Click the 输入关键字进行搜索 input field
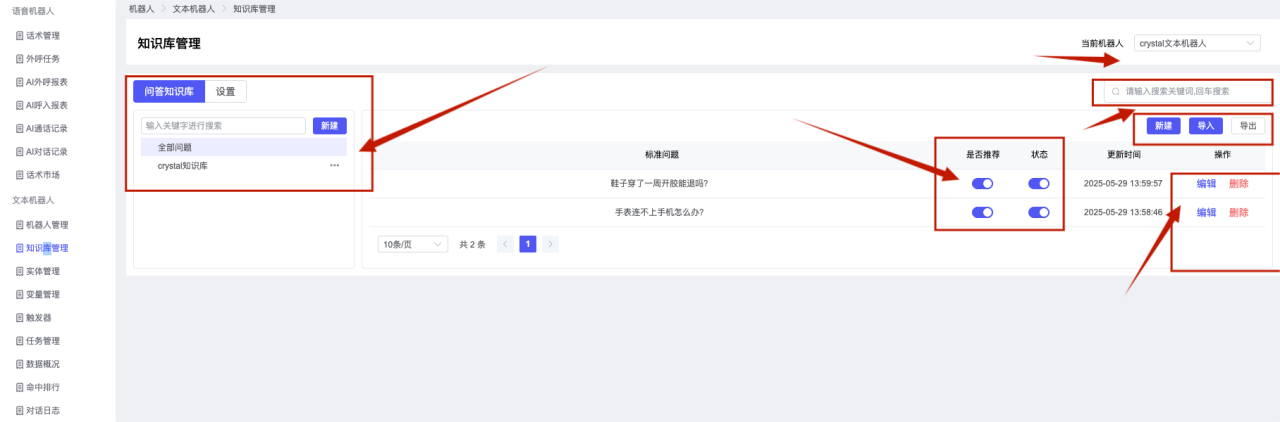The image size is (1280, 422). [x=223, y=126]
